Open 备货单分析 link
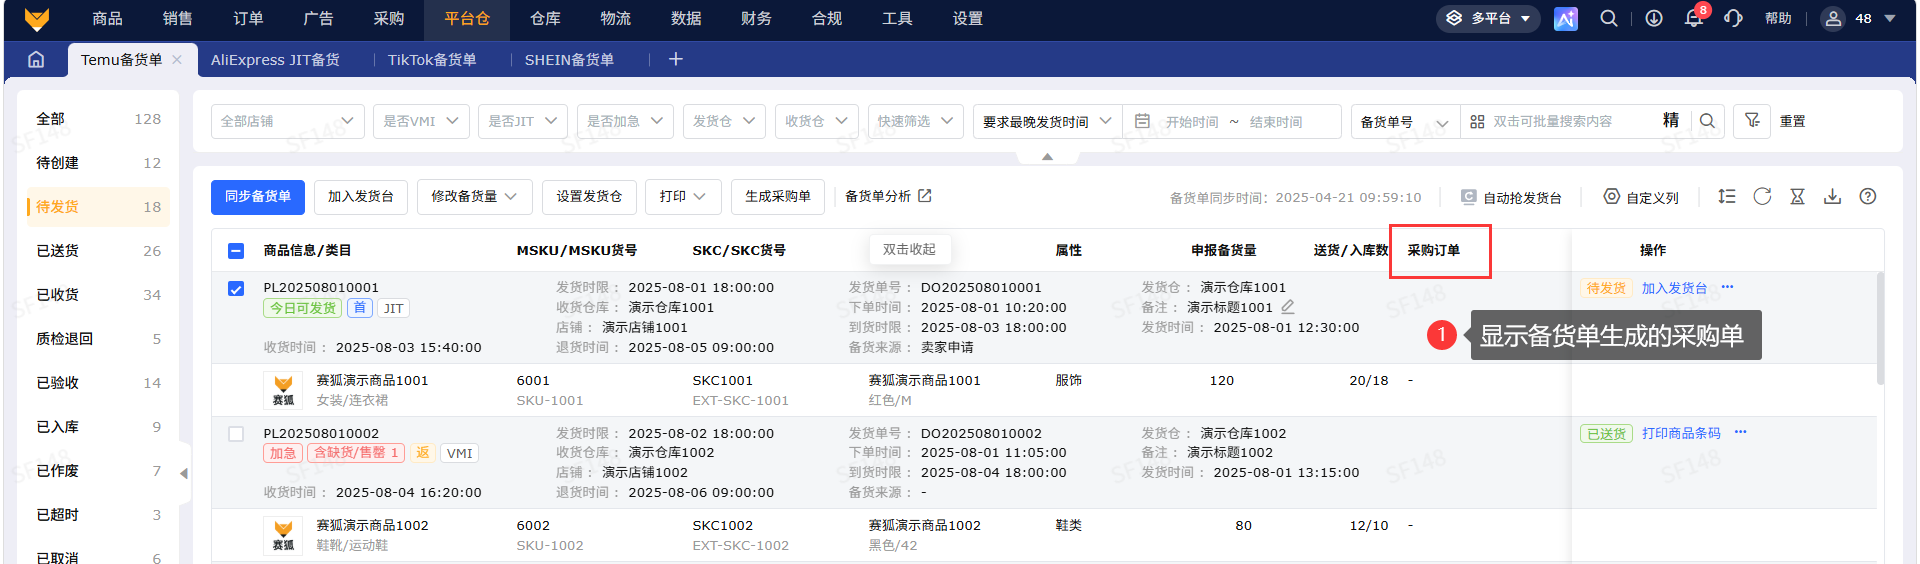 (x=888, y=196)
